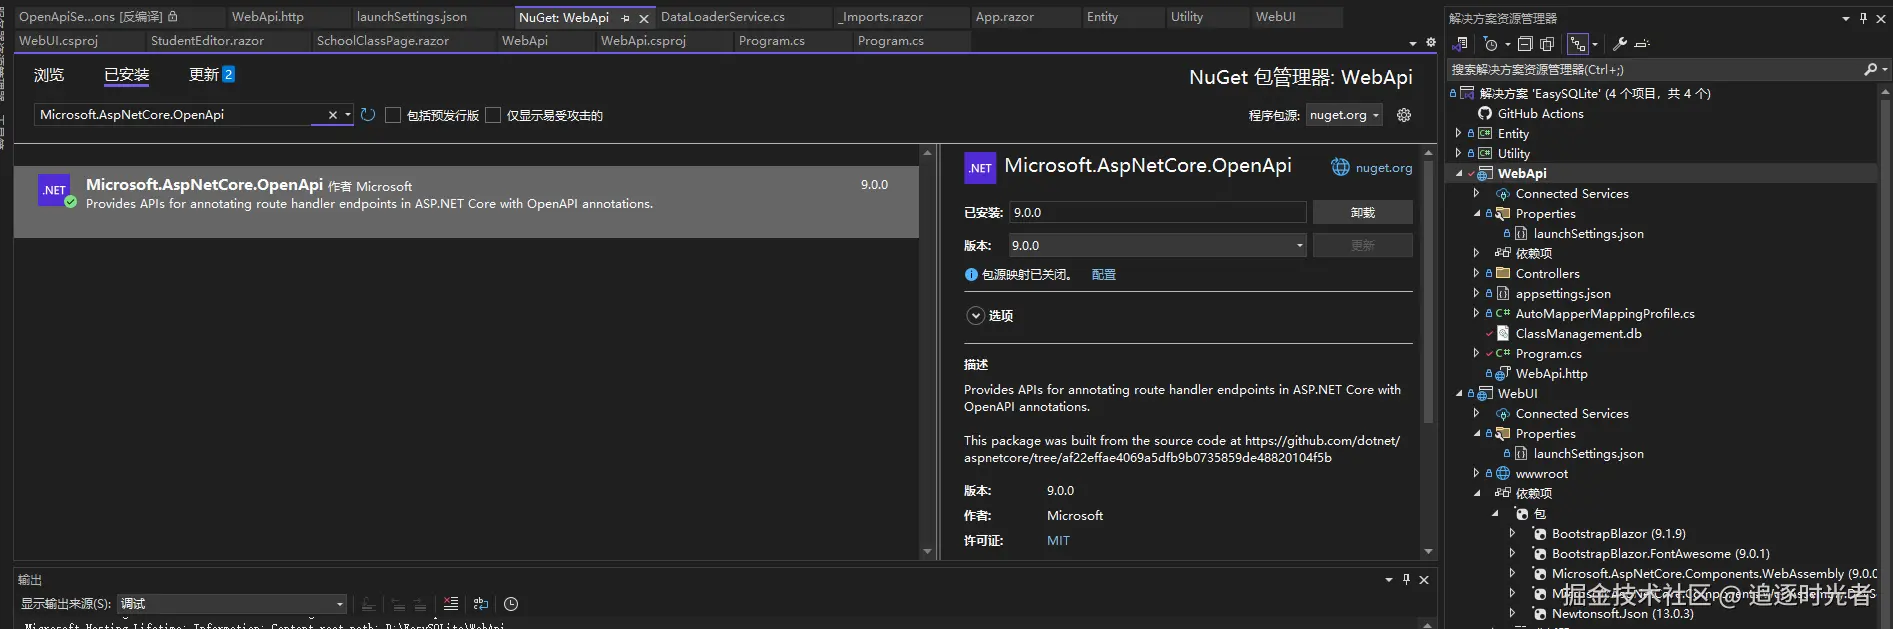1893x629 pixels.
Task: Open the package source nuget.org dropdown
Action: pos(1344,115)
